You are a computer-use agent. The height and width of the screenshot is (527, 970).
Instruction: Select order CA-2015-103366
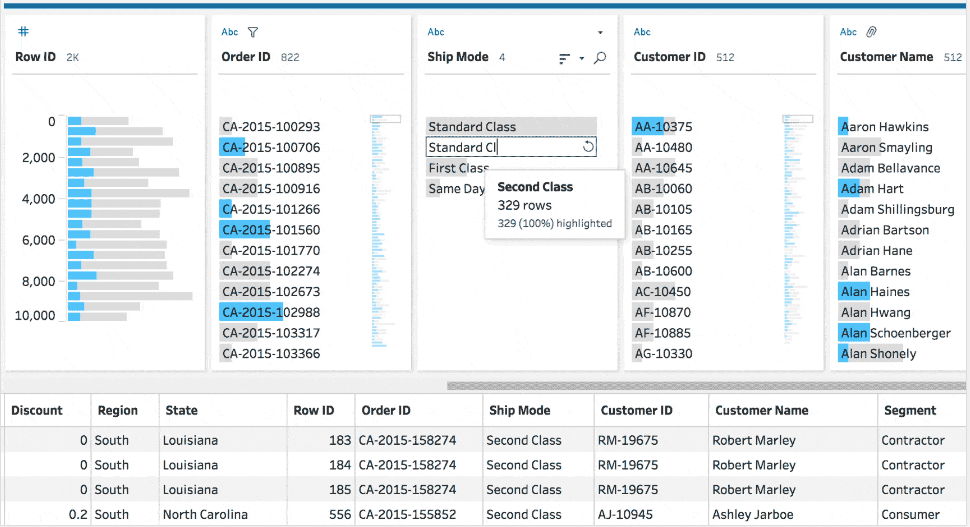point(271,353)
